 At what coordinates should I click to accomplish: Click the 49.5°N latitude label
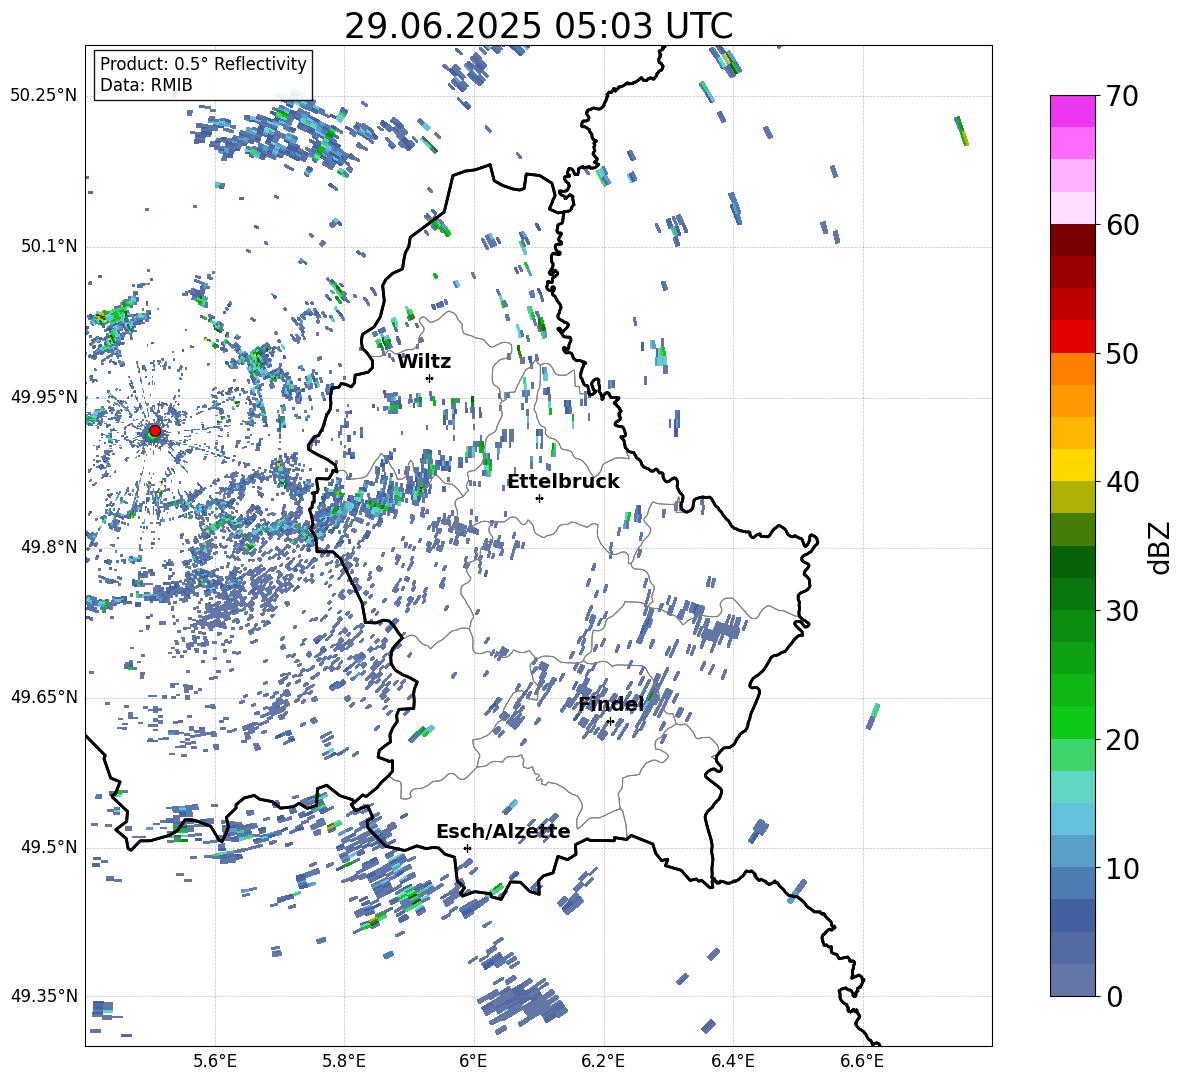coord(49,847)
